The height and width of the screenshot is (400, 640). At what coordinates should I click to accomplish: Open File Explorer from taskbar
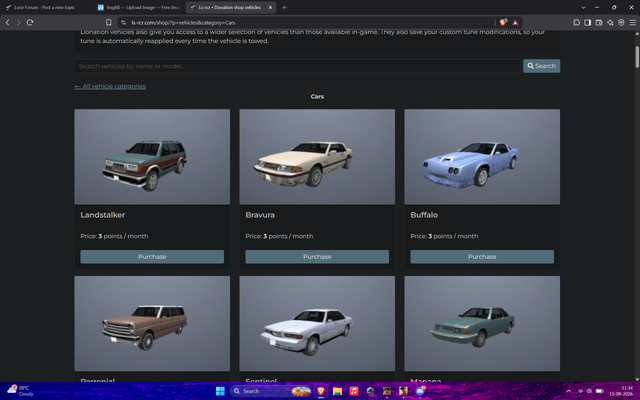pos(337,391)
